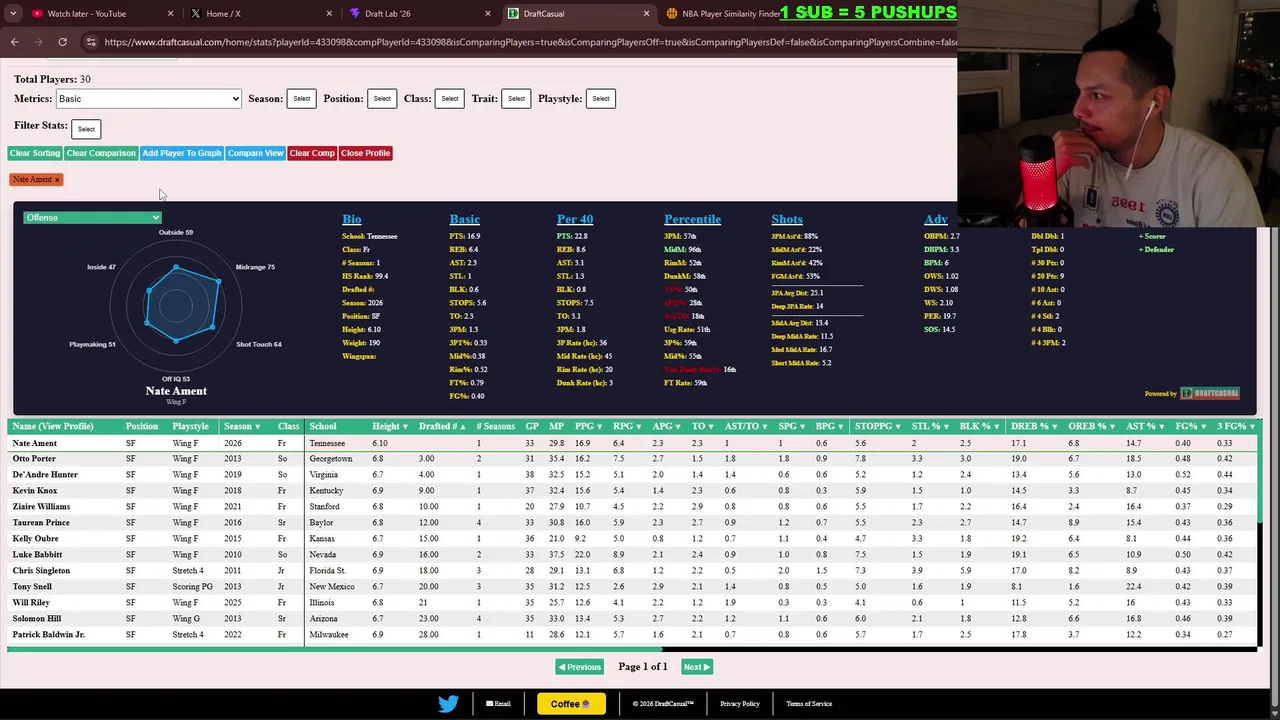Click the Clear Sorting button
Screen dimensions: 1280x720
click(35, 153)
